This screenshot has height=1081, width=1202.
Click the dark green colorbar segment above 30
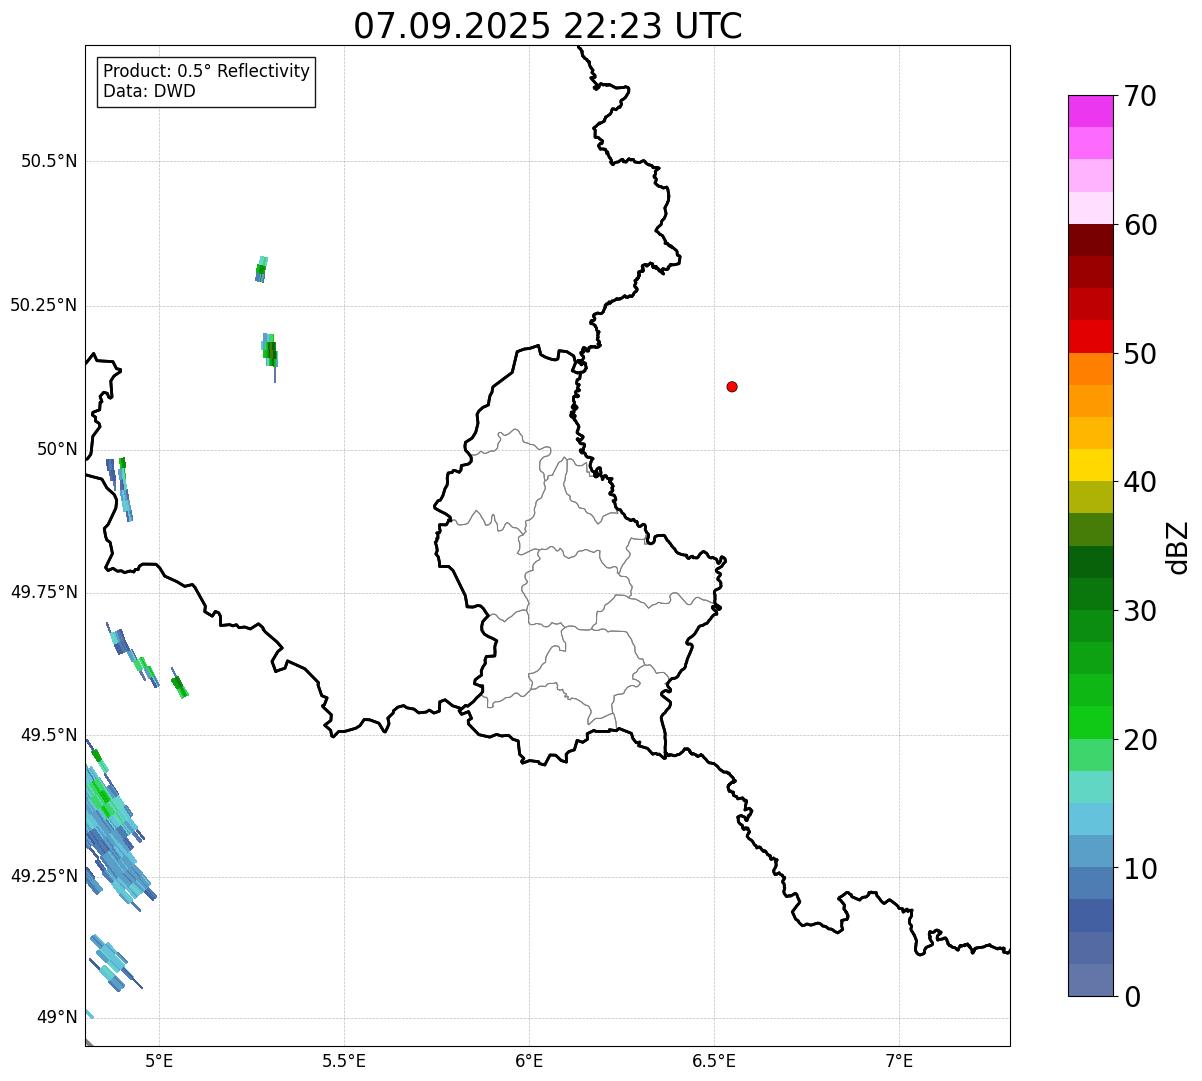coord(1090,594)
